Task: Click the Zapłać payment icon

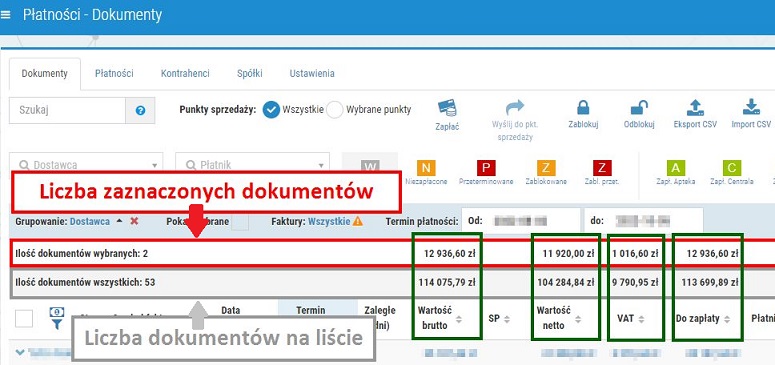Action: coord(447,108)
